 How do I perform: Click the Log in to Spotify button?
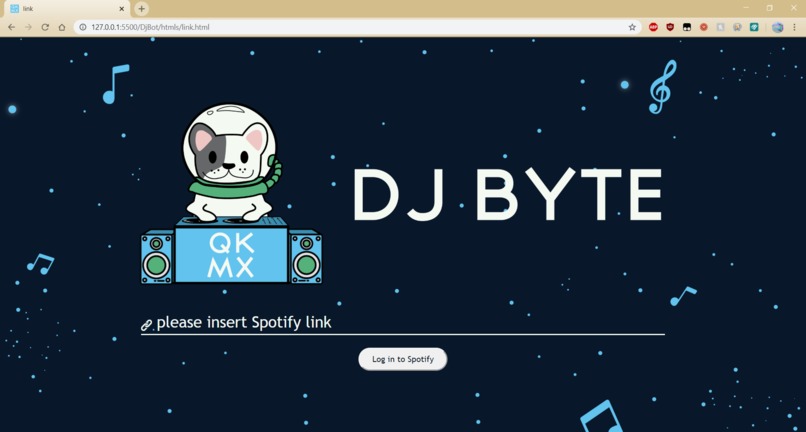pyautogui.click(x=402, y=359)
